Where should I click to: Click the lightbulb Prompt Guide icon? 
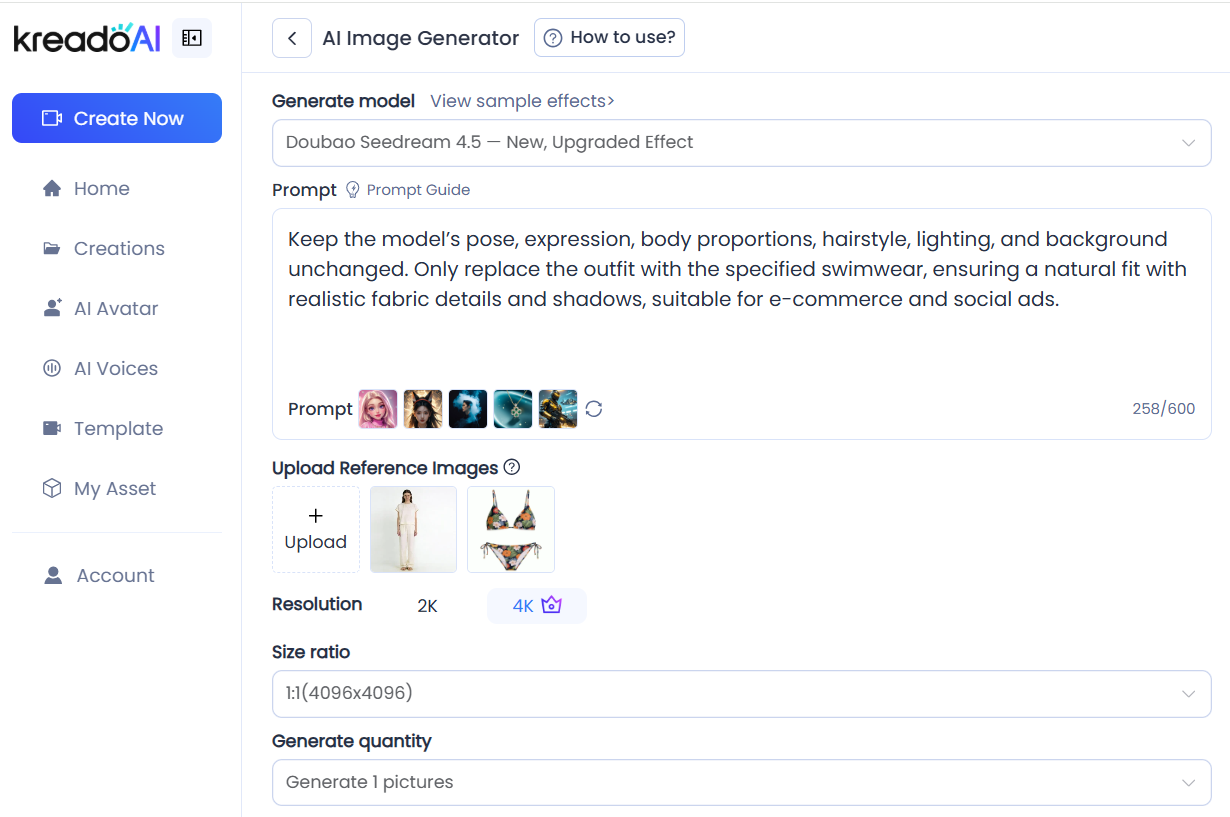(352, 190)
